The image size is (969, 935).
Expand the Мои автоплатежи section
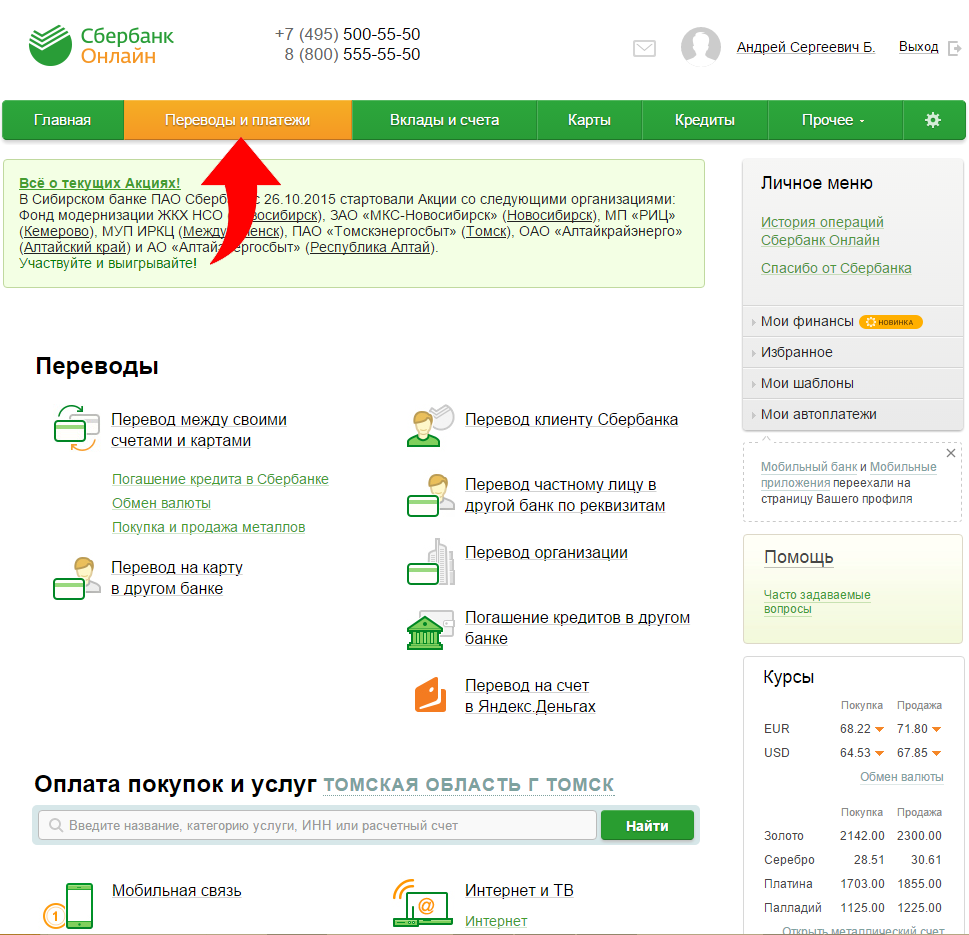(x=818, y=414)
